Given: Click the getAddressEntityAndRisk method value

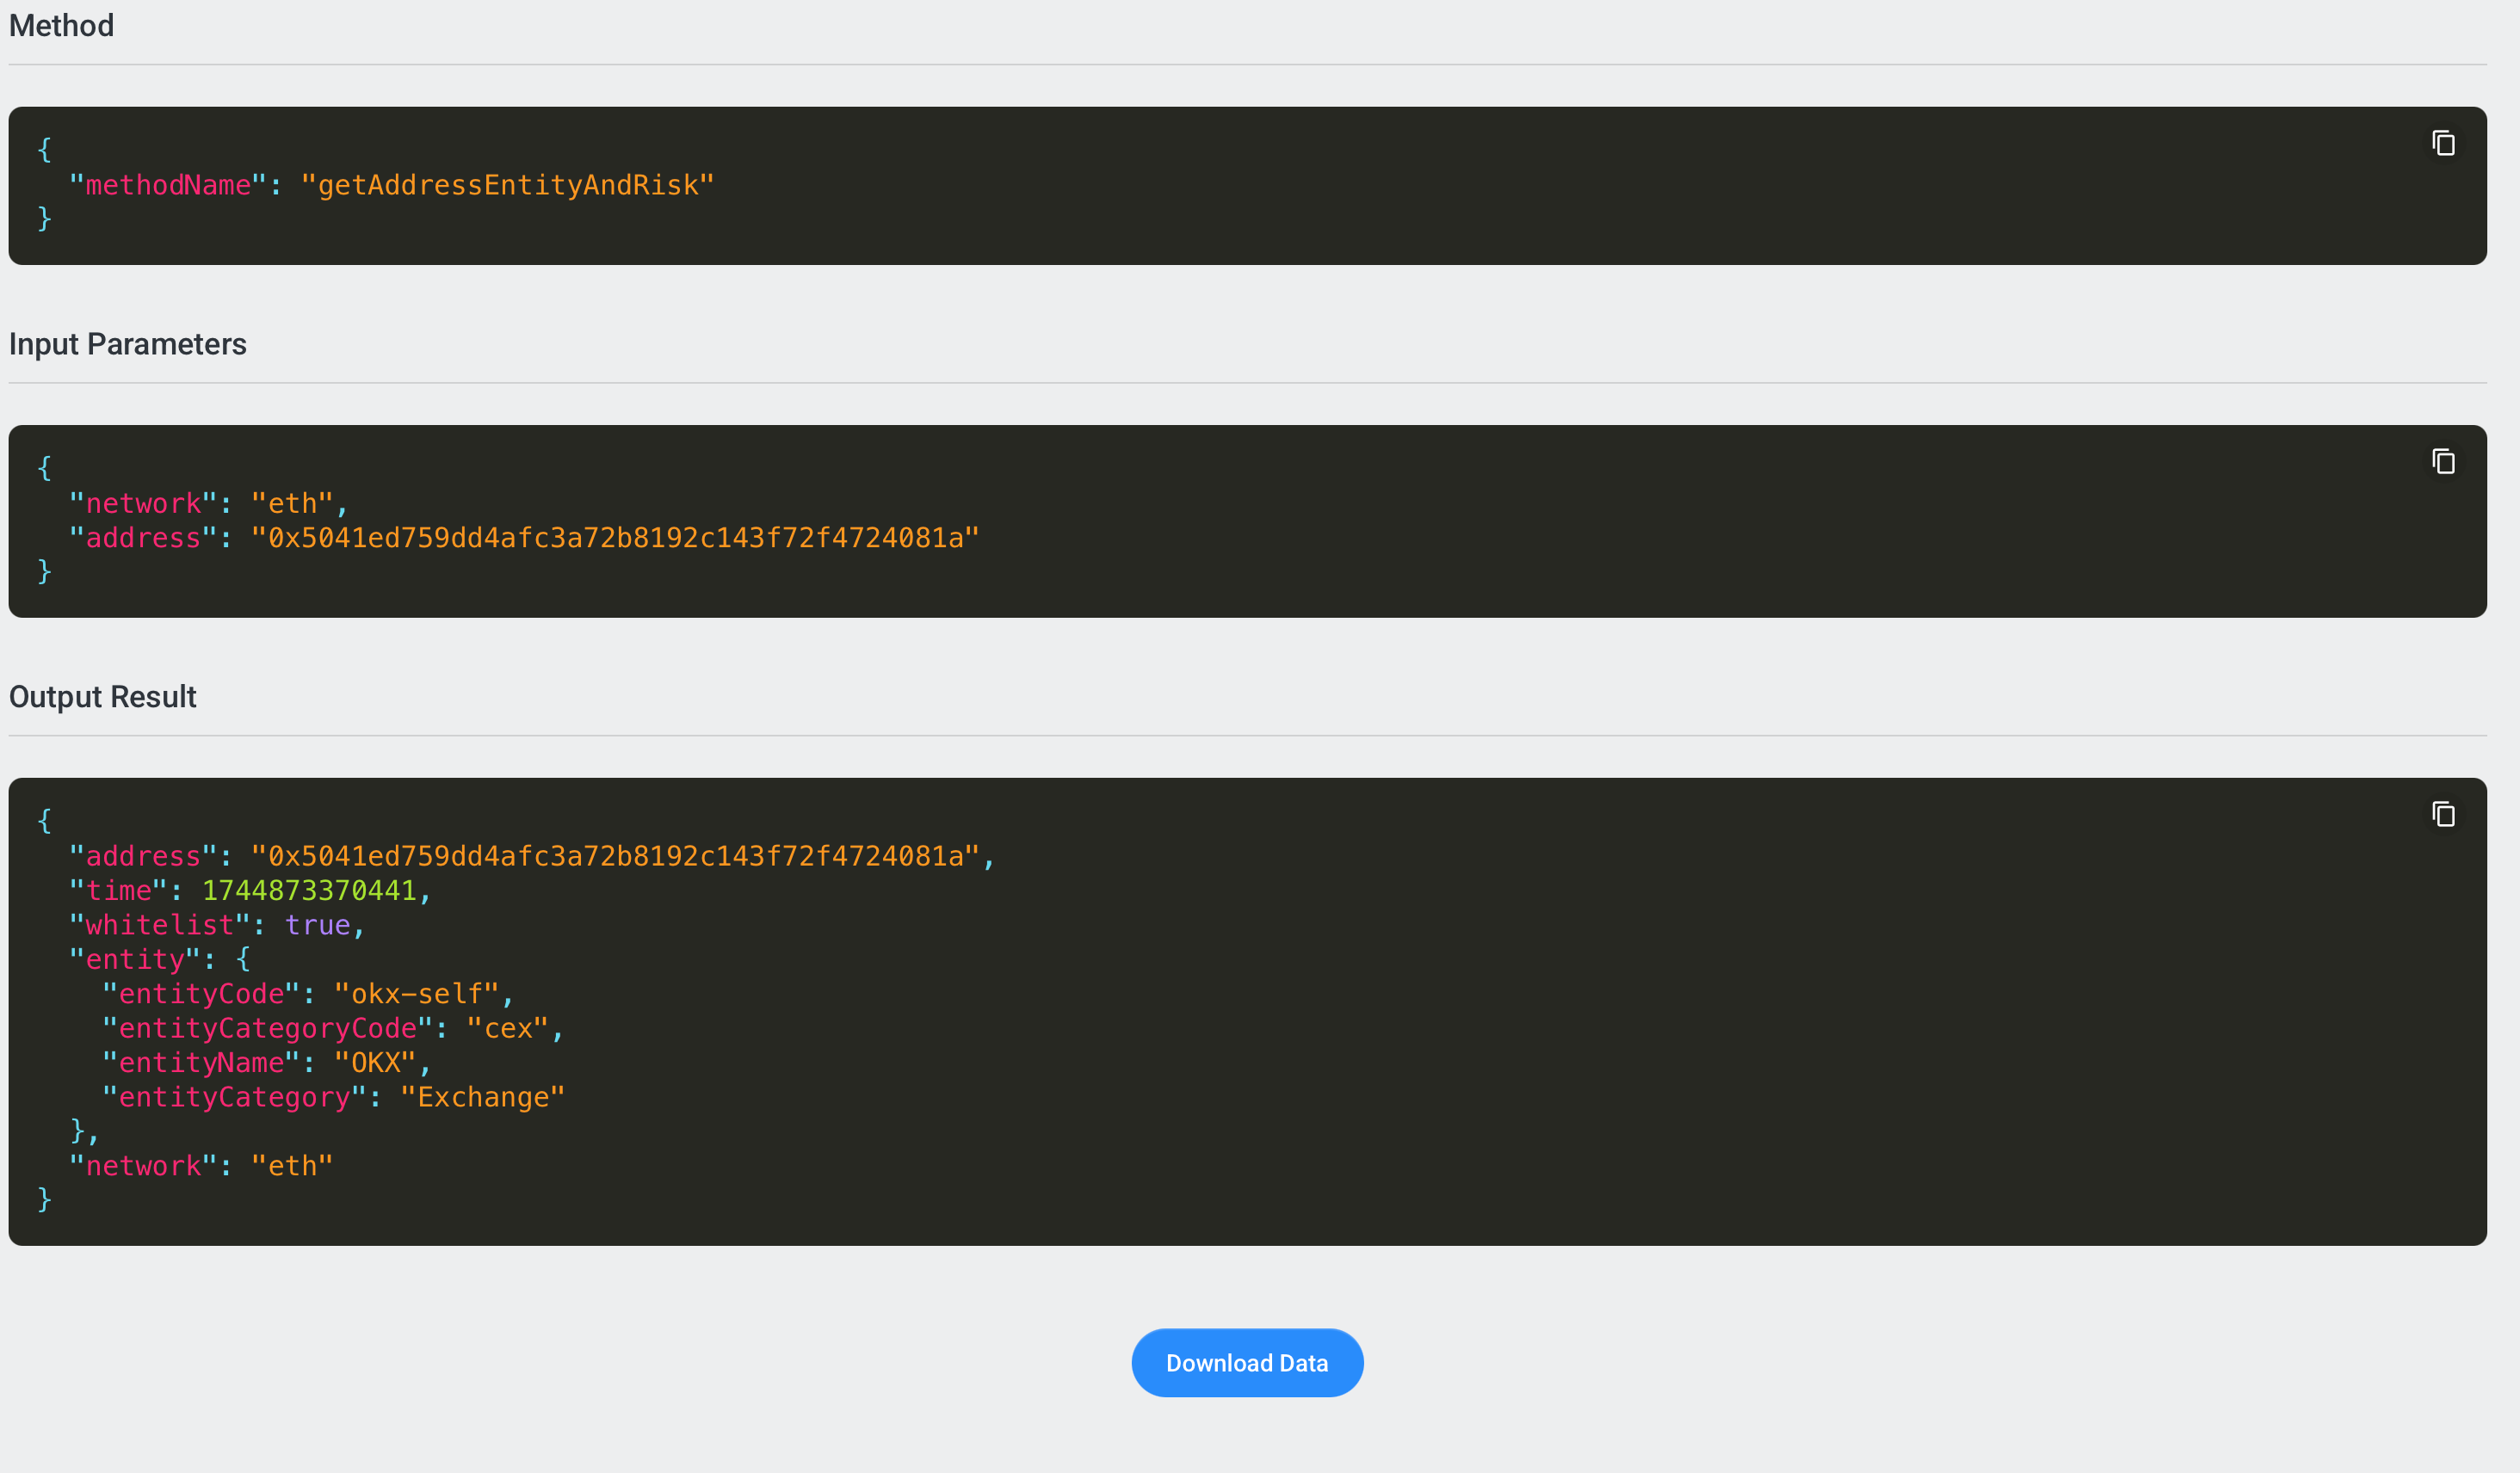Looking at the screenshot, I should click(x=507, y=185).
